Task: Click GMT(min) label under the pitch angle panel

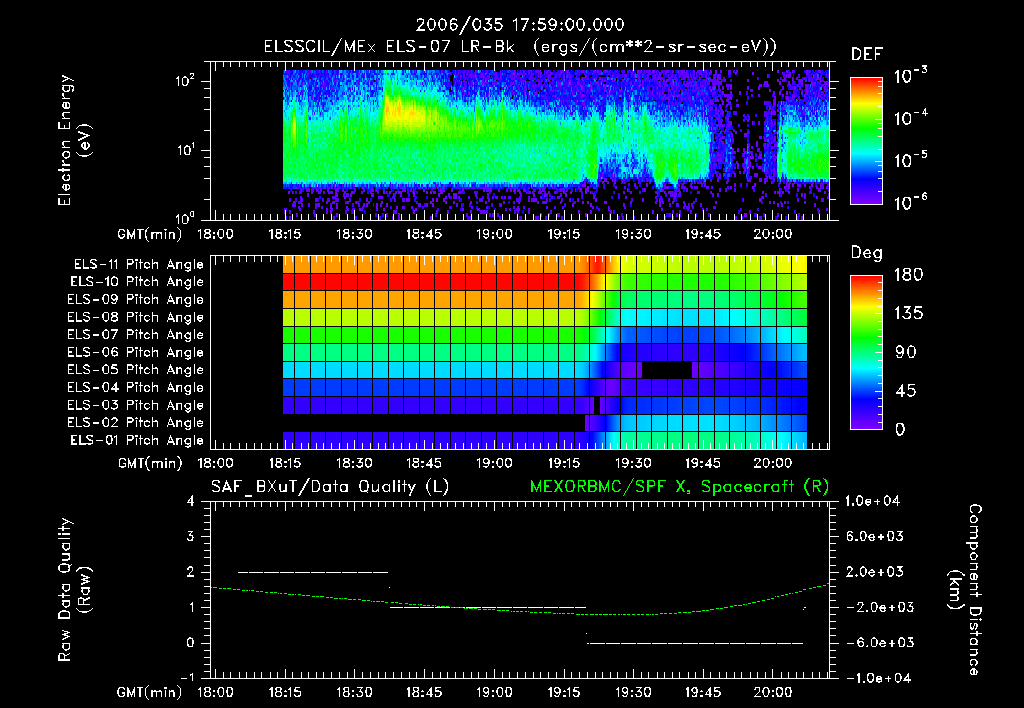Action: pyautogui.click(x=150, y=464)
